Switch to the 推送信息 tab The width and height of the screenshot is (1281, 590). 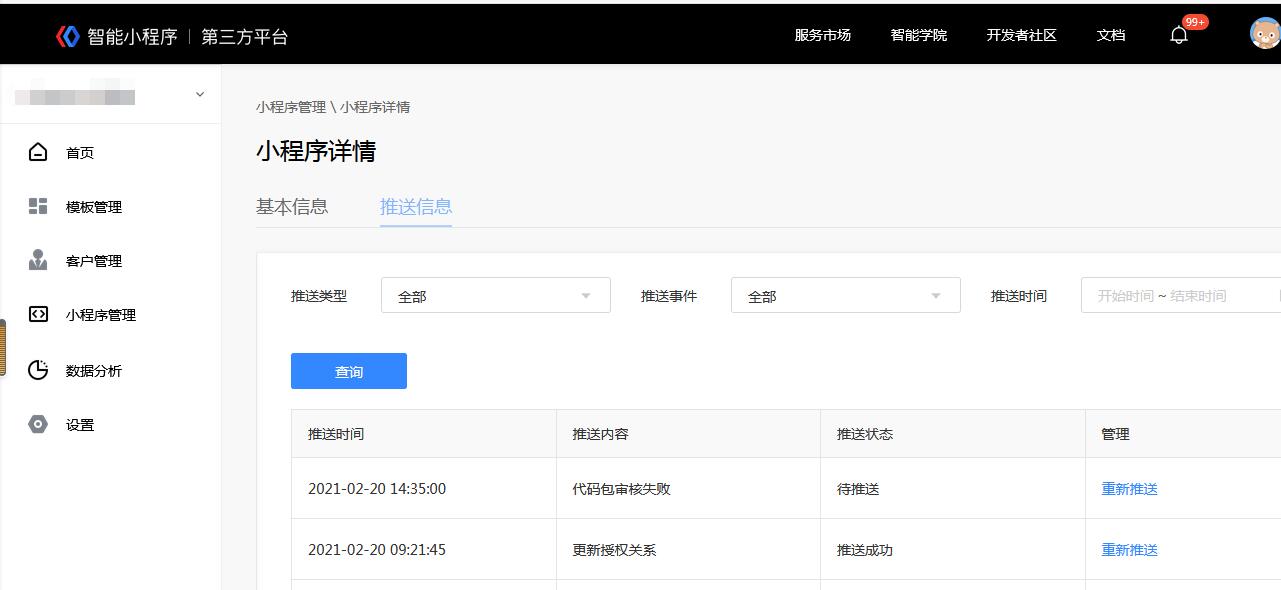tap(416, 206)
